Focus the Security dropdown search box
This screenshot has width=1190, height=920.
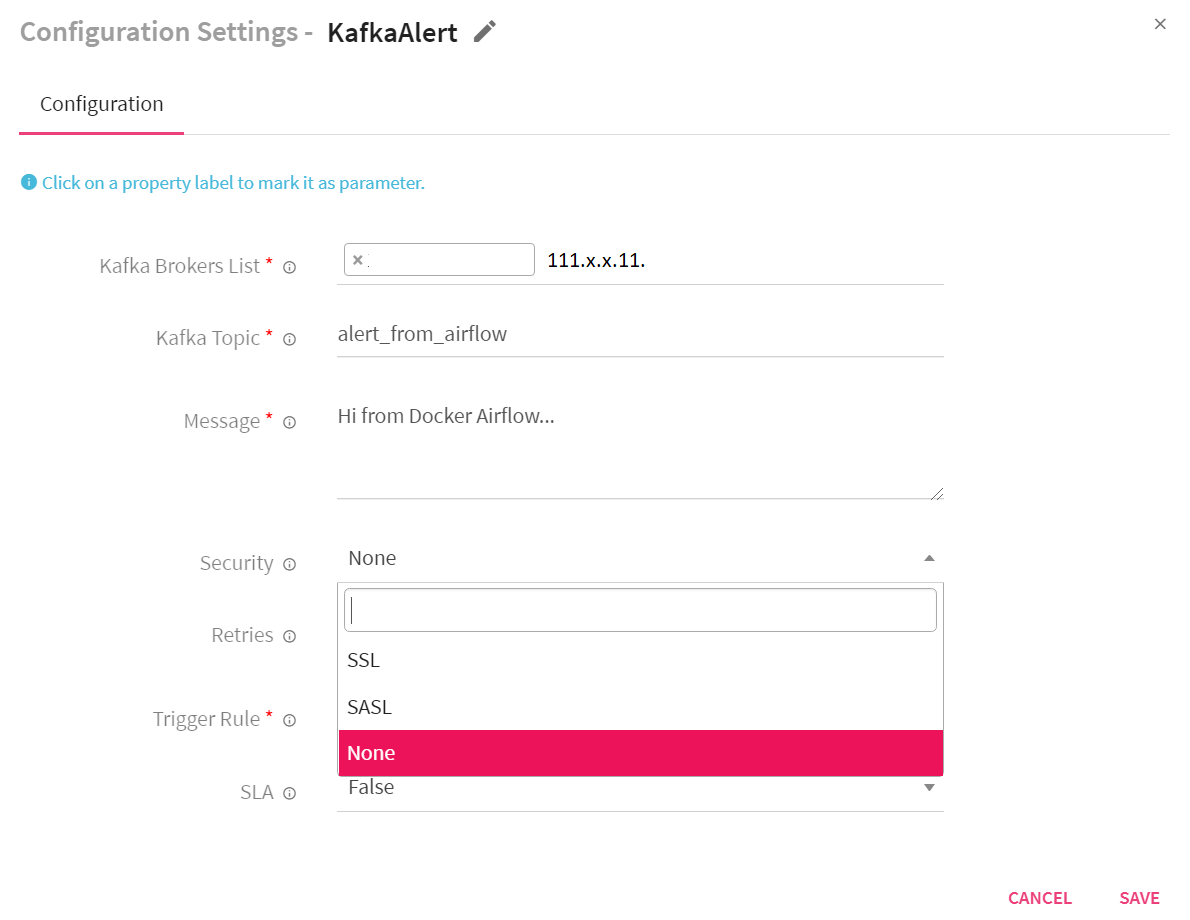(640, 610)
